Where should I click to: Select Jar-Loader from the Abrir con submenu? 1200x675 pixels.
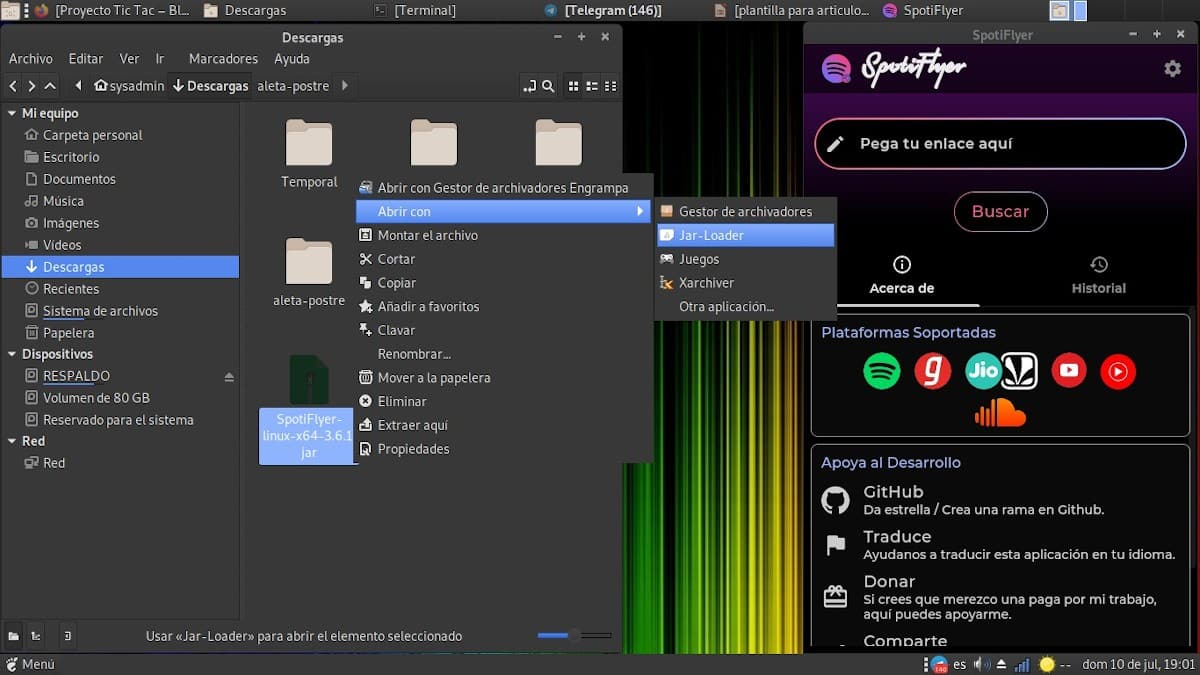(x=712, y=234)
